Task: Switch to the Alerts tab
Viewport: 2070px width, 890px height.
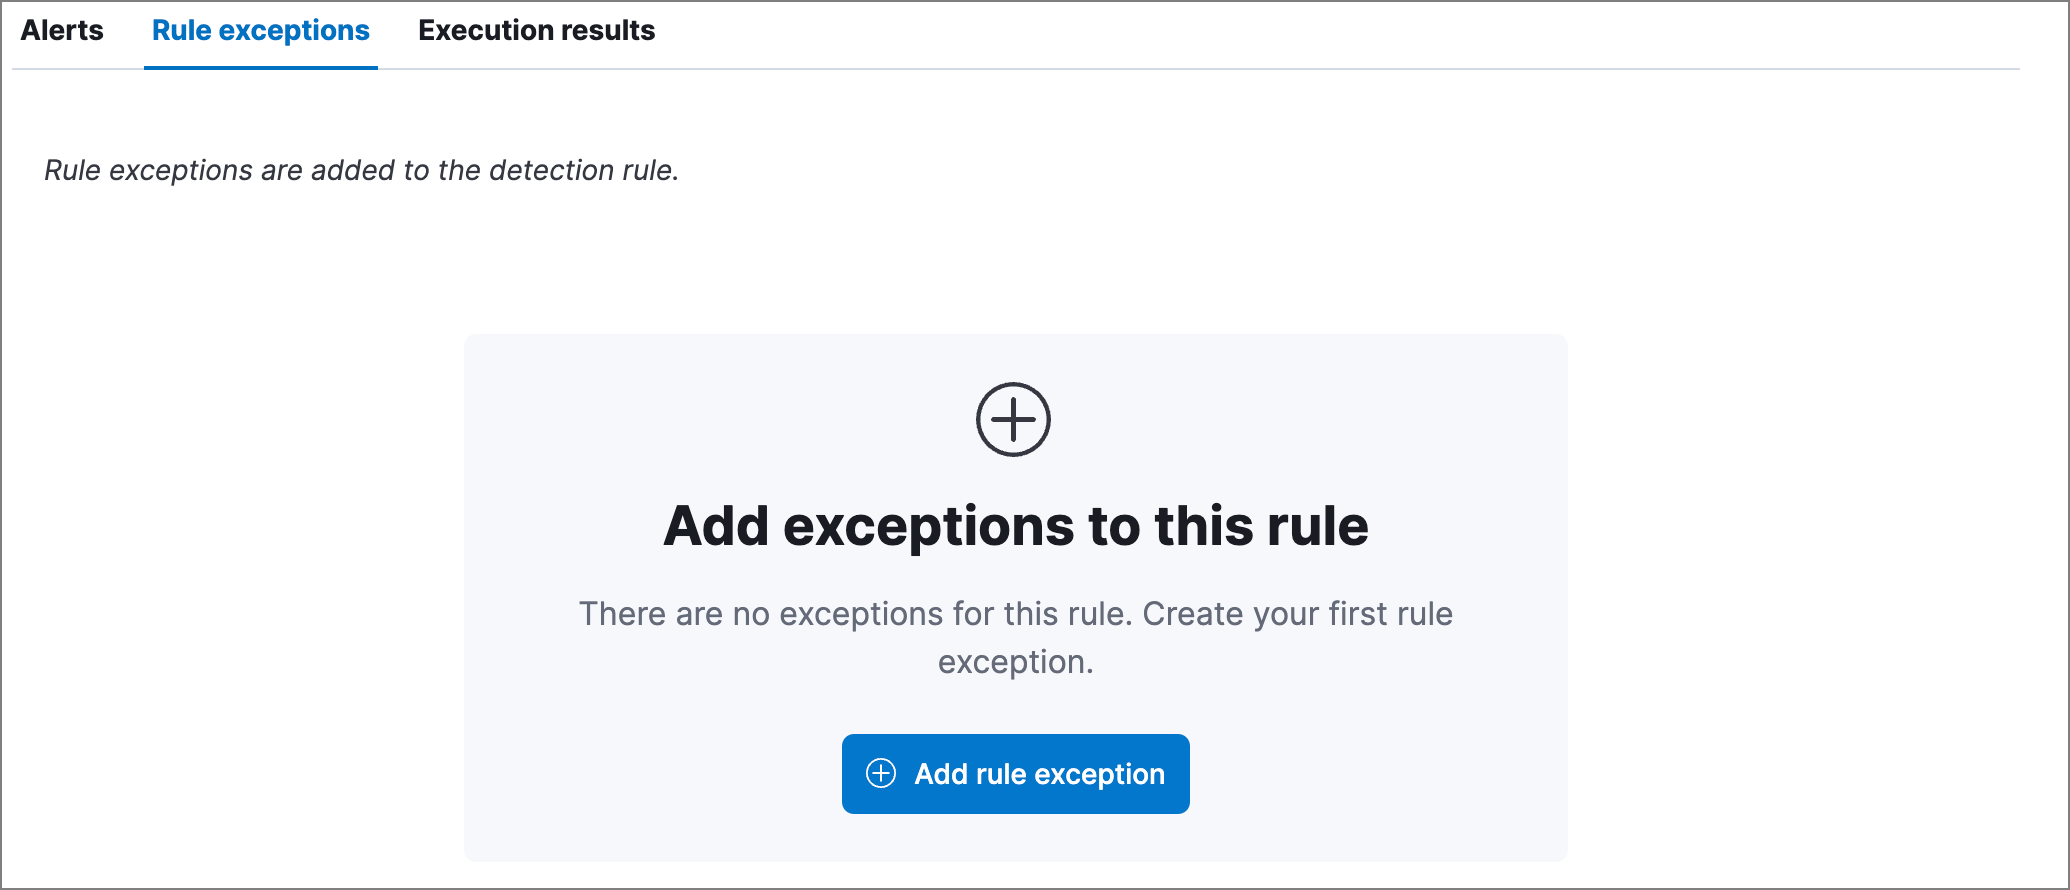Action: tap(62, 30)
